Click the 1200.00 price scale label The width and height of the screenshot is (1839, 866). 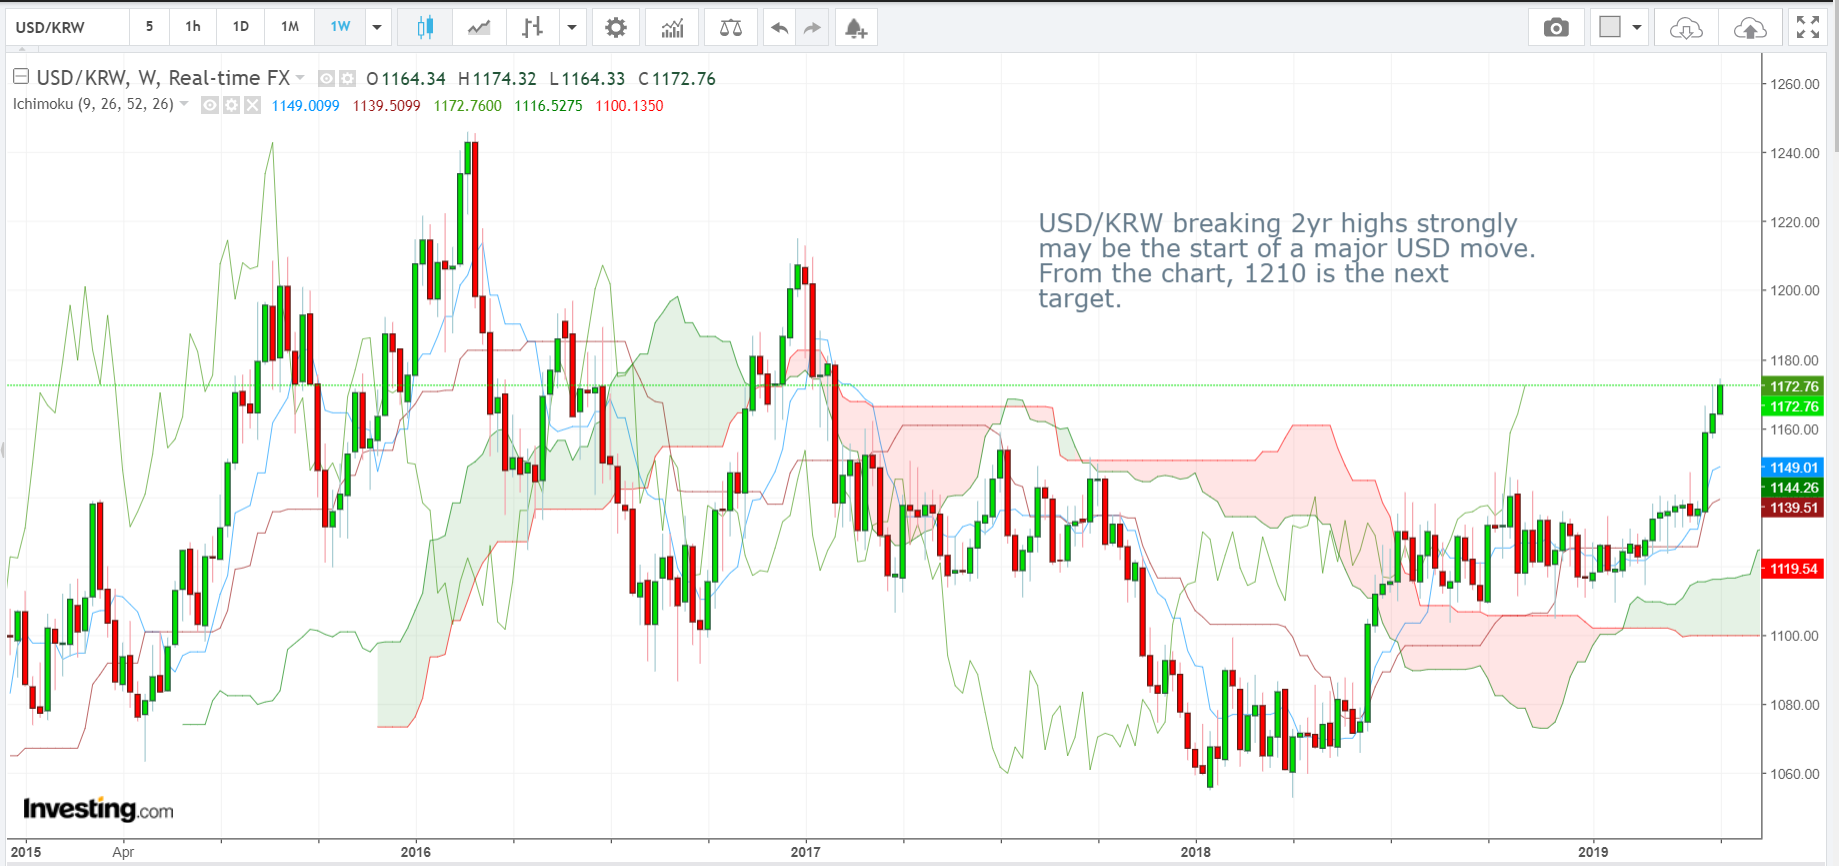click(1795, 291)
